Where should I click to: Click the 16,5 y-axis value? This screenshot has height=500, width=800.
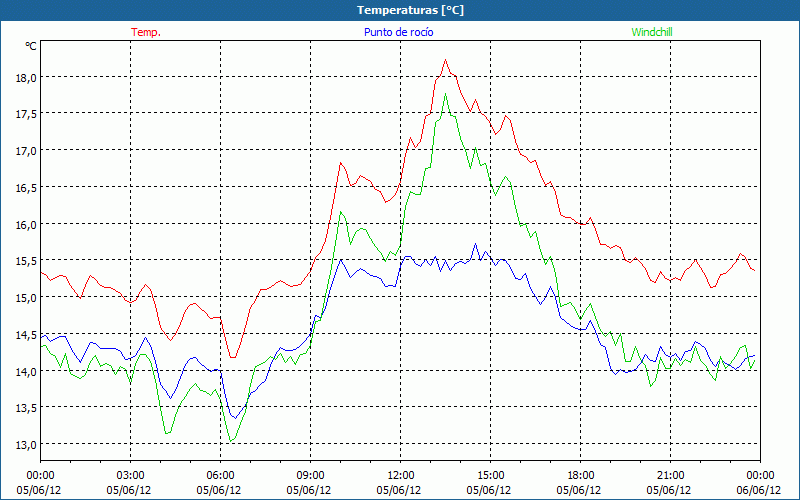(x=26, y=188)
